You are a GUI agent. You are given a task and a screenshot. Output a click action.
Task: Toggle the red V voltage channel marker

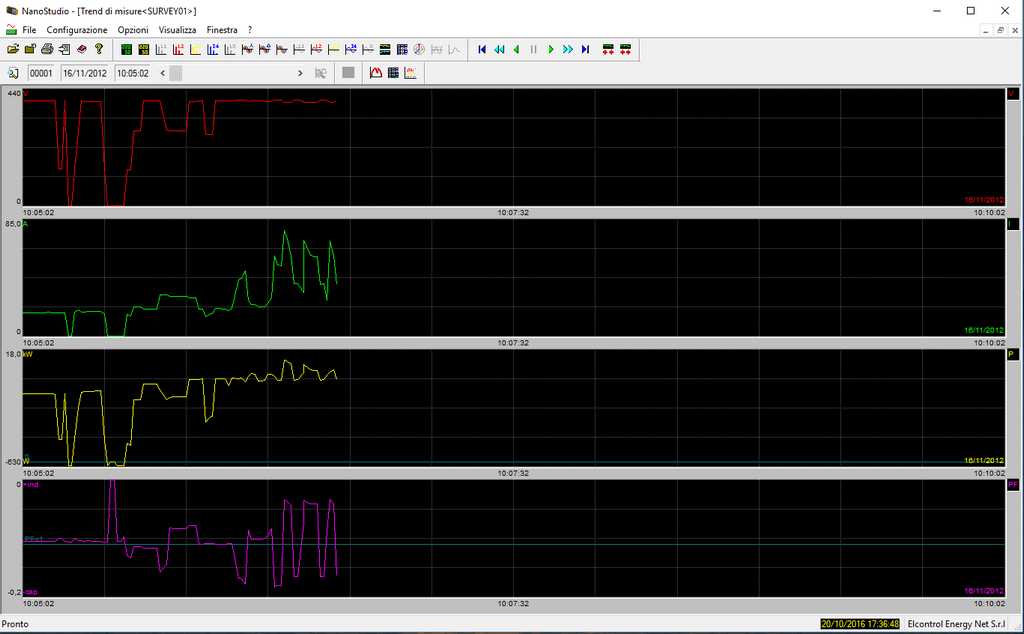pyautogui.click(x=1012, y=94)
